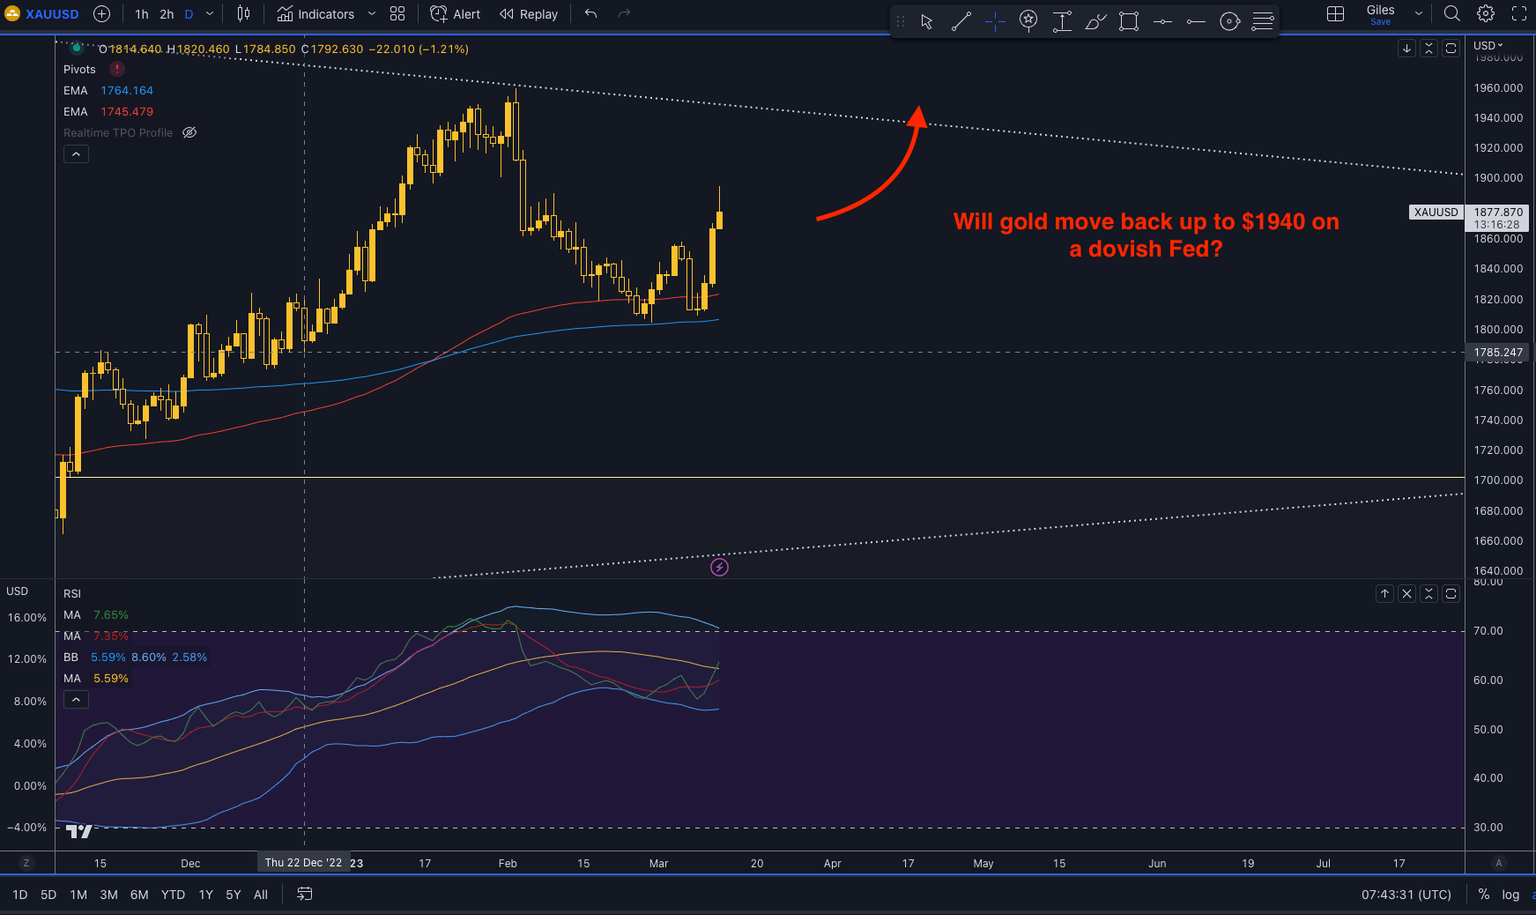
Task: Set date range to YTD
Action: (173, 894)
